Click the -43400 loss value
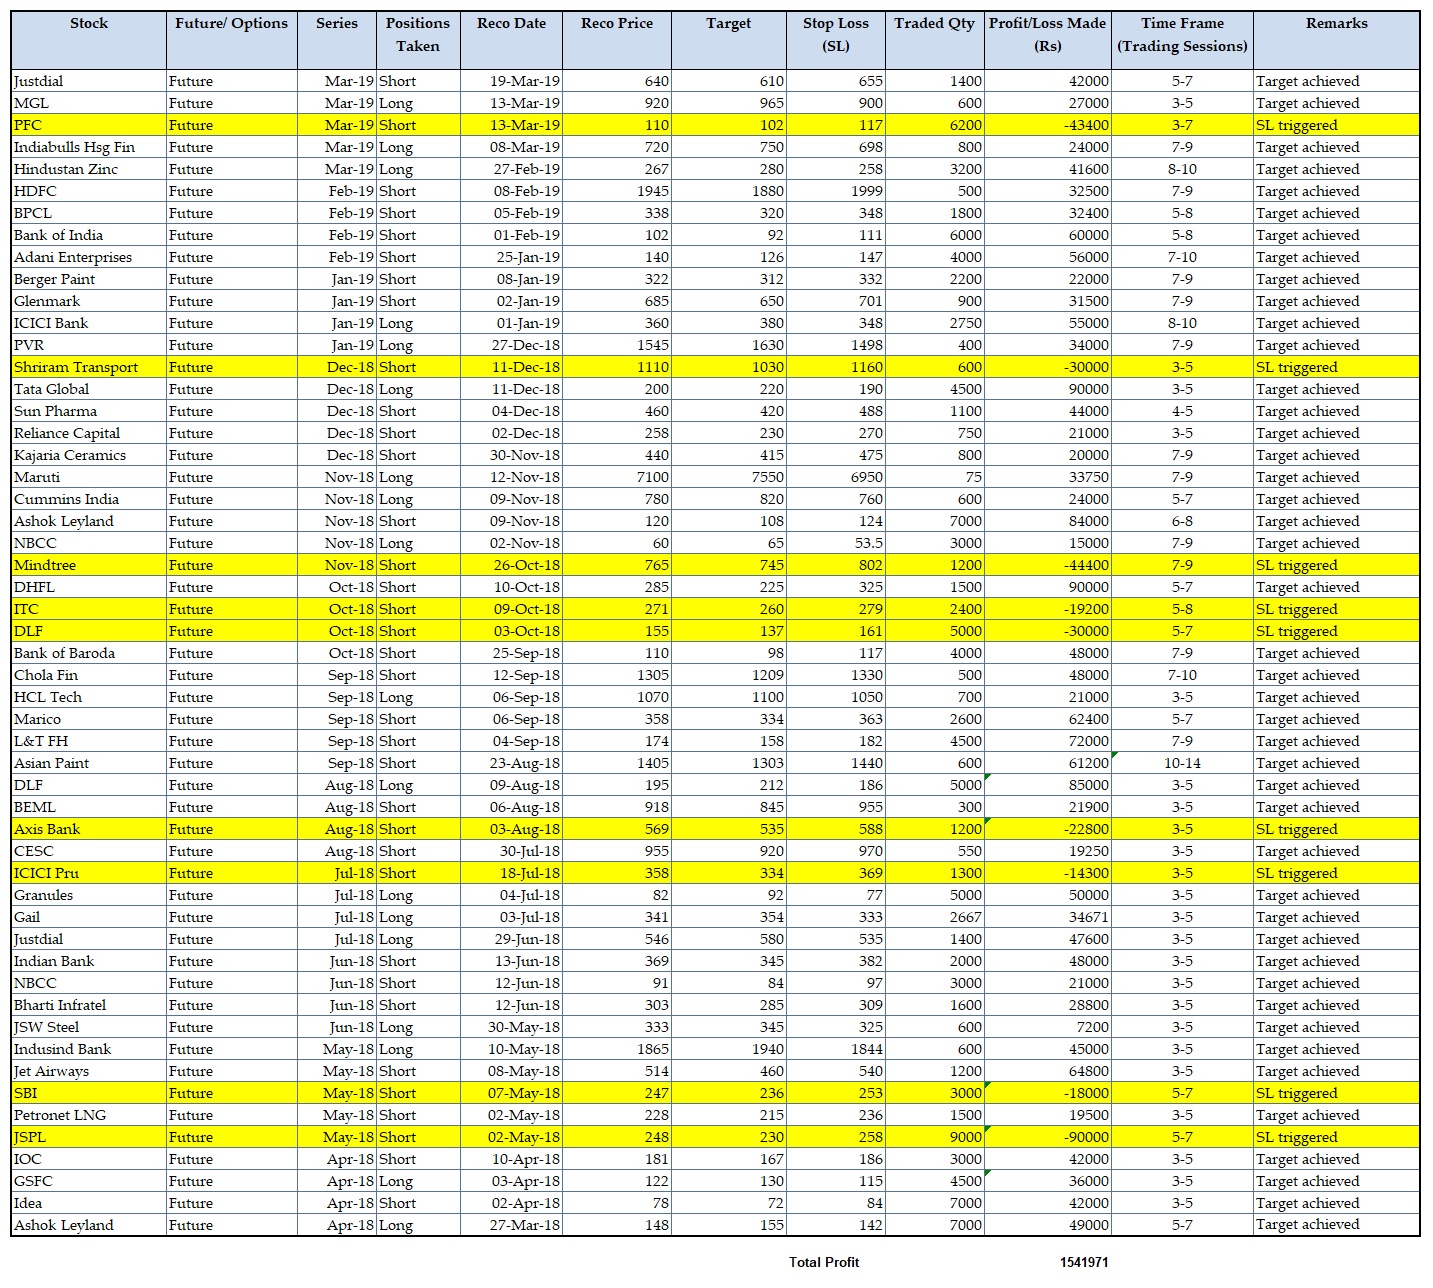1433x1288 pixels. (1048, 125)
